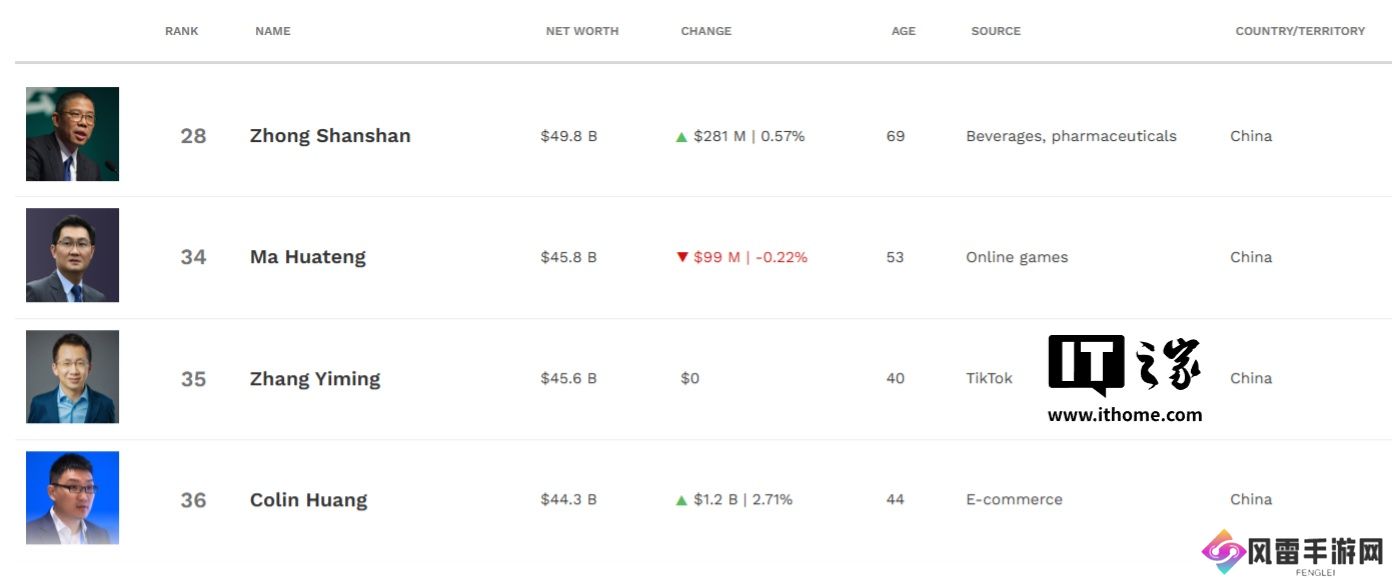
Task: Sort by the NET WORTH column header
Action: tap(582, 31)
